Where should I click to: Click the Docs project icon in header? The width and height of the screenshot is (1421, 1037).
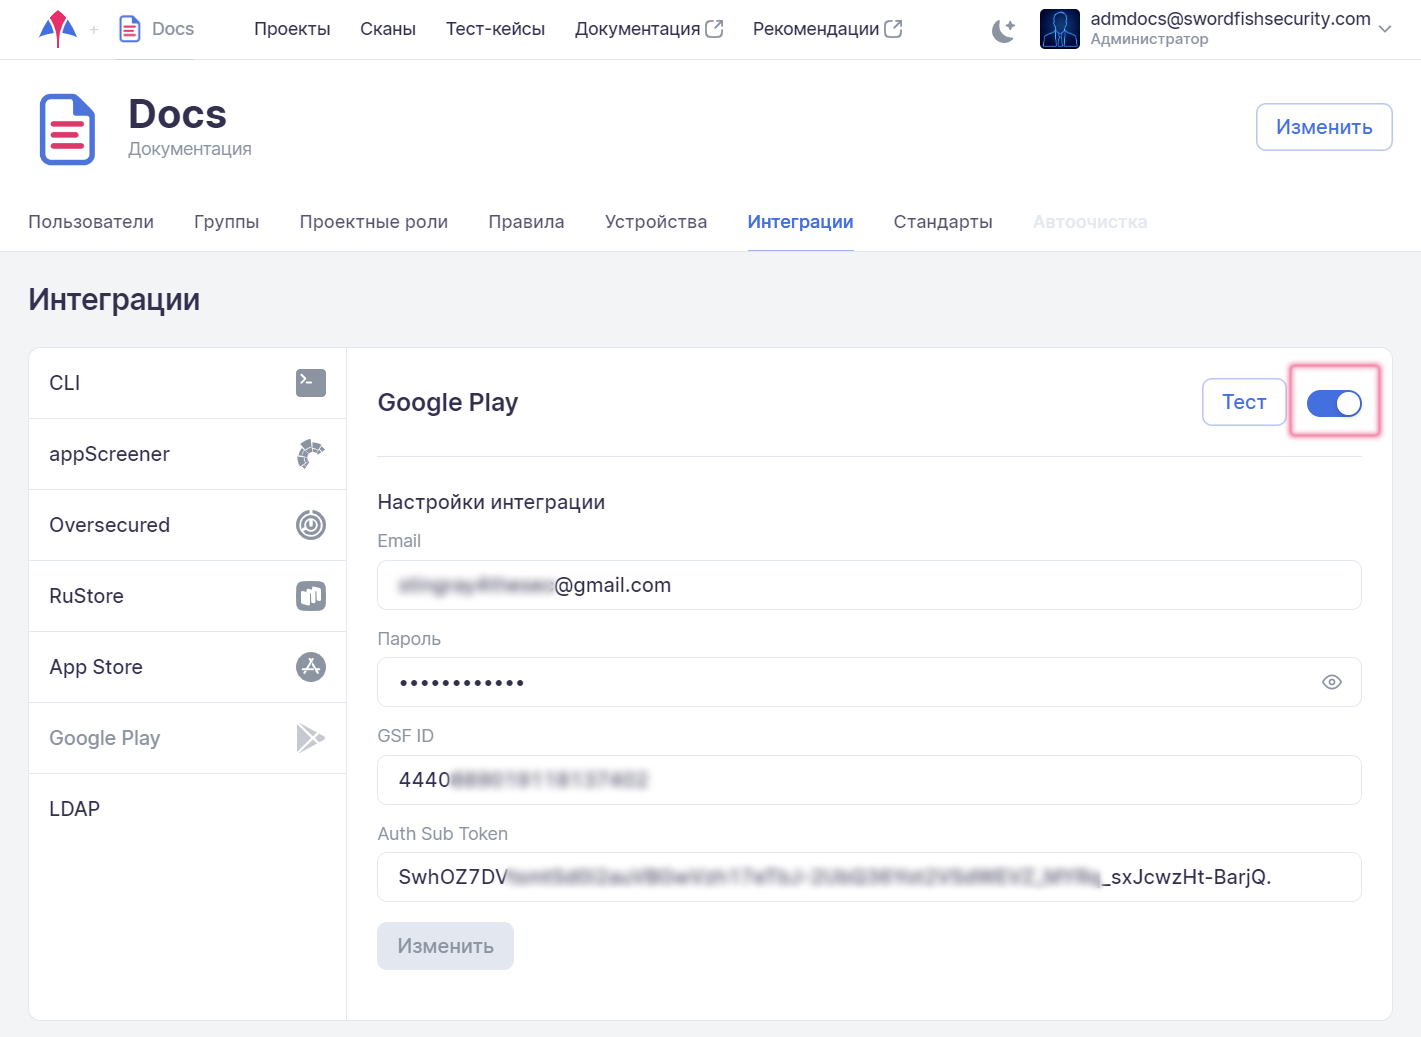click(130, 29)
